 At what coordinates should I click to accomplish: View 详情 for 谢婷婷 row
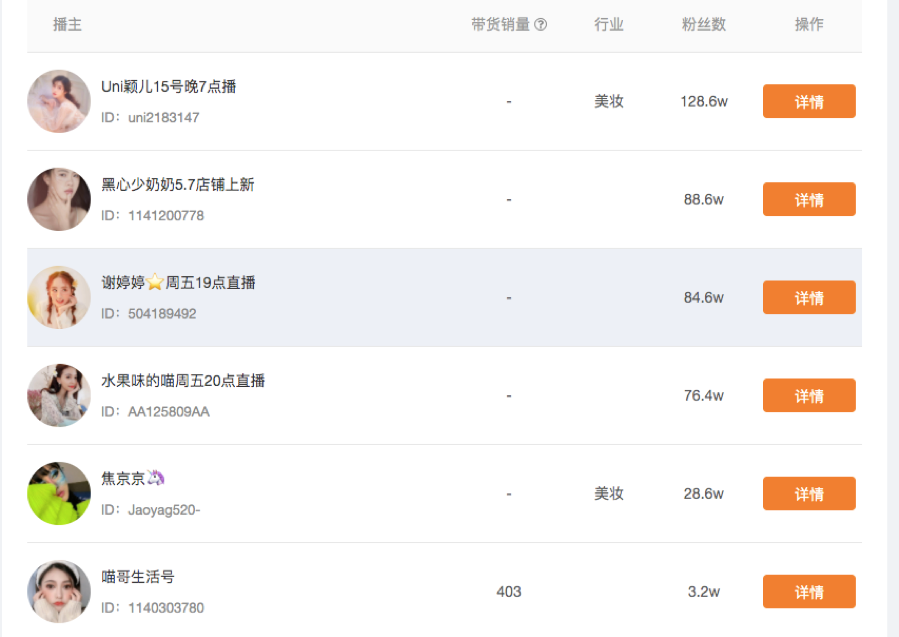click(809, 298)
